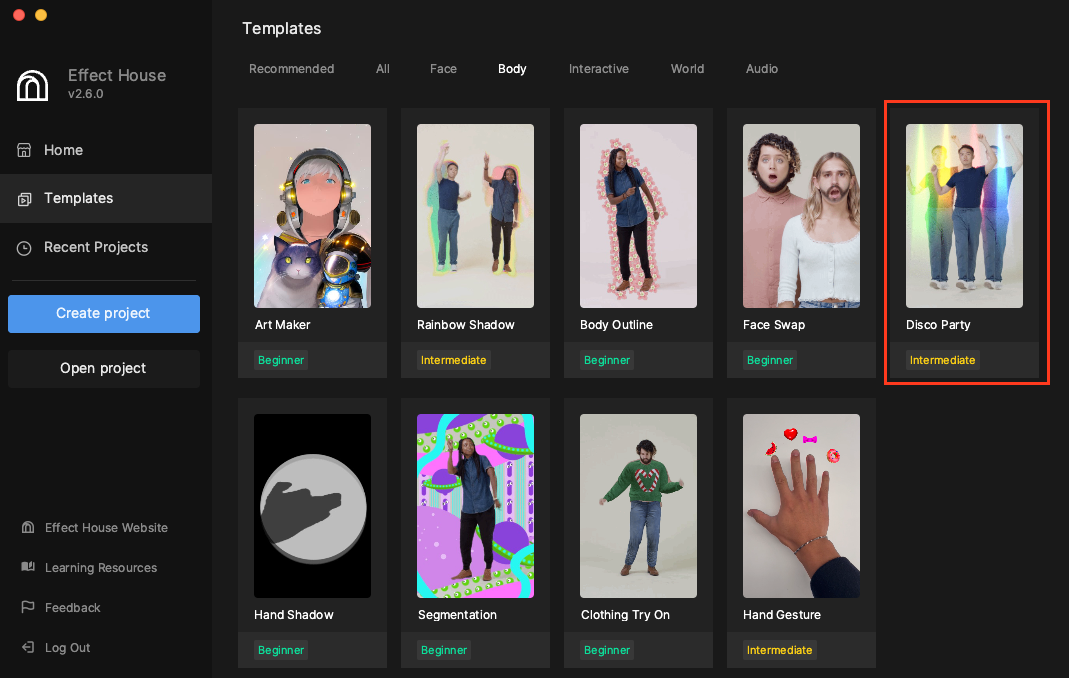Viewport: 1069px width, 678px height.
Task: Click the Recent Projects clock icon
Action: click(x=24, y=248)
